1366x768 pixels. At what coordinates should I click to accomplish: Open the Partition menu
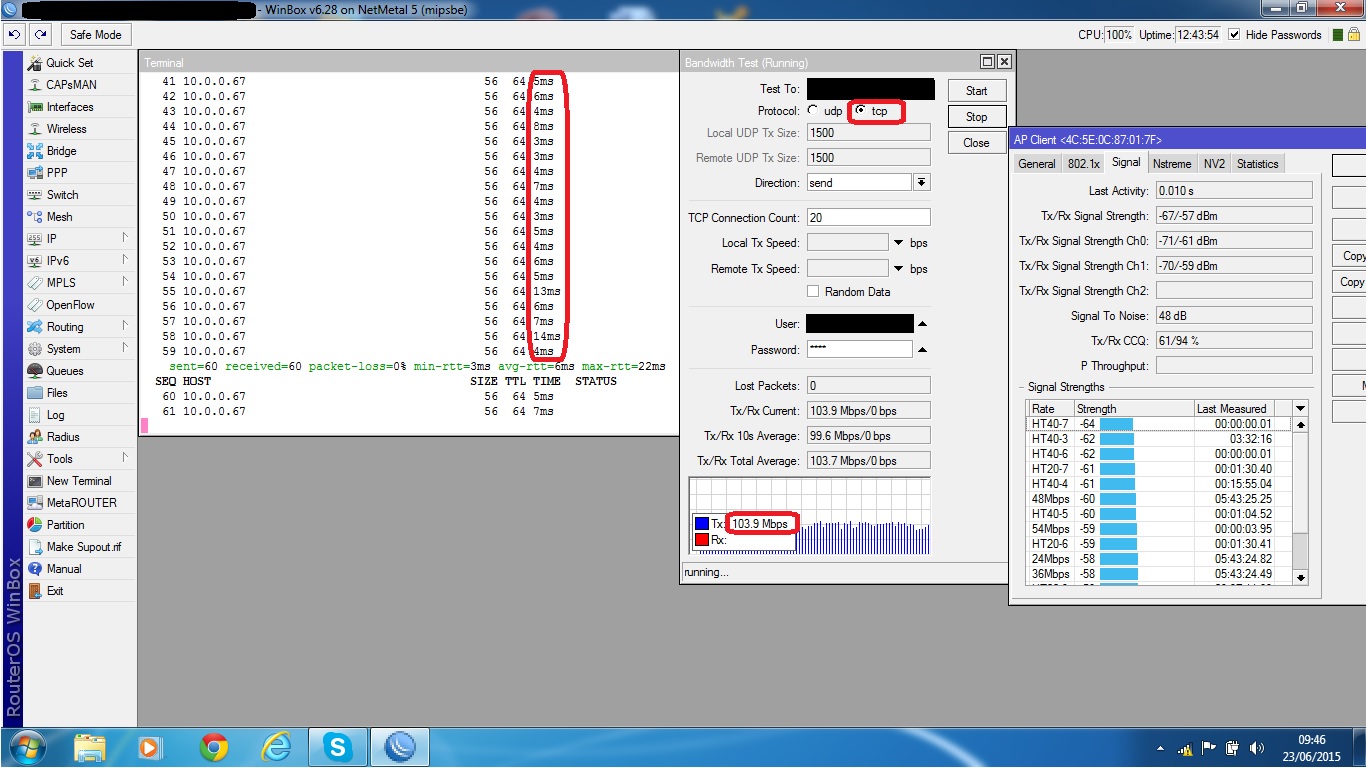pyautogui.click(x=65, y=525)
